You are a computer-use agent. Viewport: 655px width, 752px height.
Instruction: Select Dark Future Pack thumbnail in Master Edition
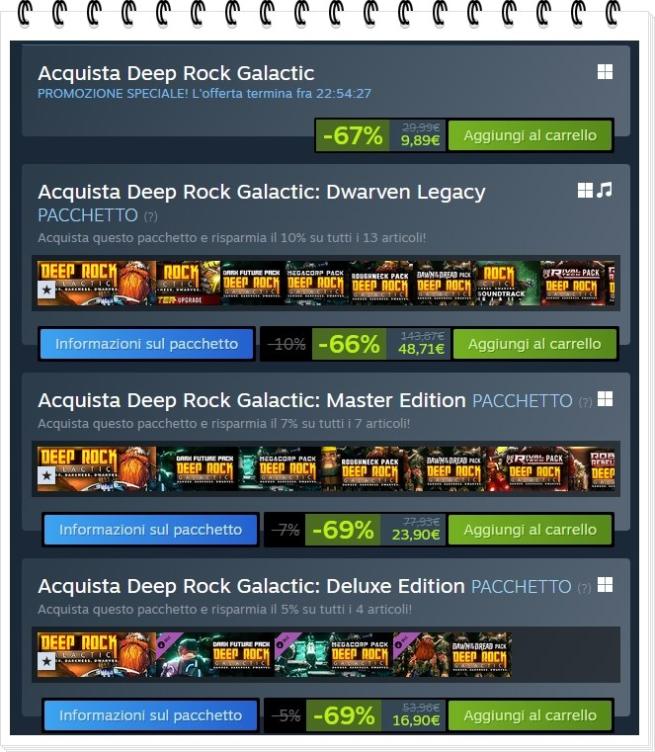point(198,469)
